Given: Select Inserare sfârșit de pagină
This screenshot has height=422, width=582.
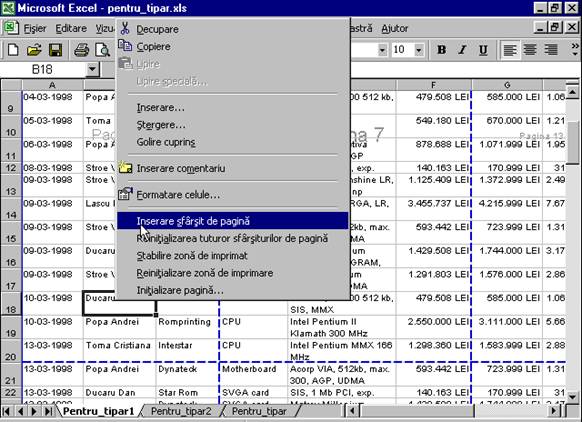Looking at the screenshot, I should 233,221.
